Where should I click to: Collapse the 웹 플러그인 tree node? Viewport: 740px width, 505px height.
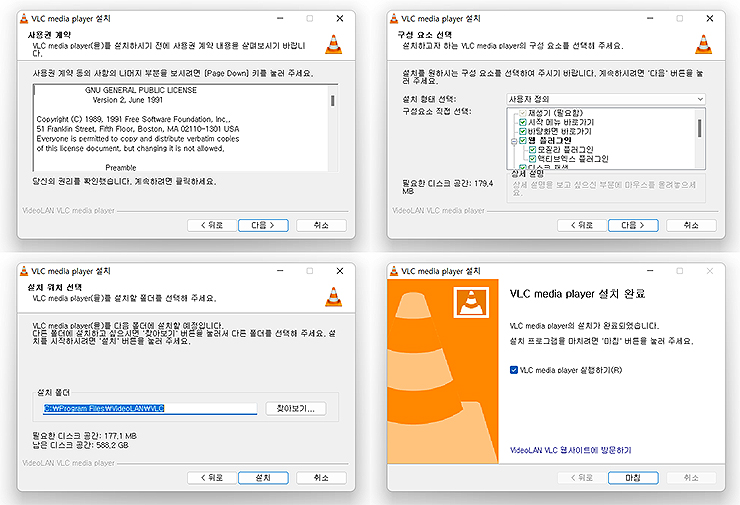[514, 141]
